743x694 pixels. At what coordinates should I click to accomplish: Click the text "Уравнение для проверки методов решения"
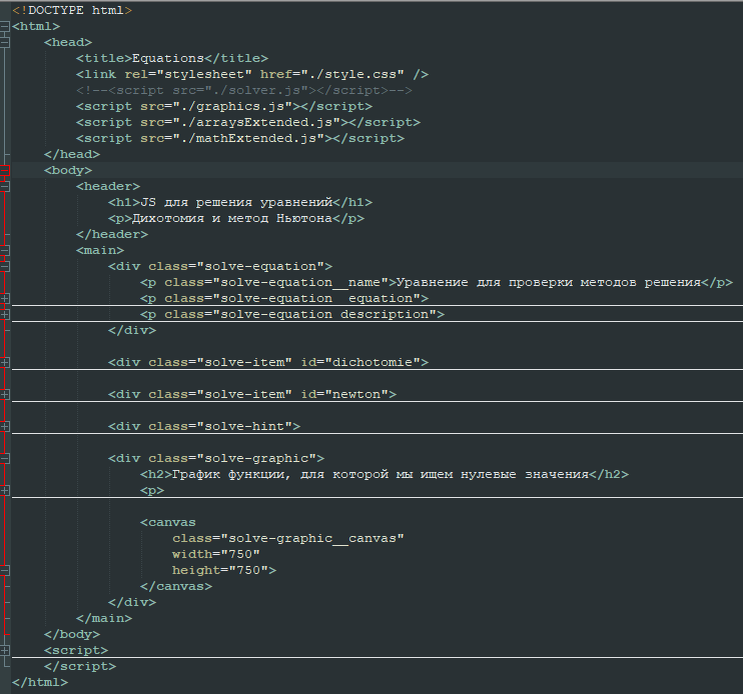(x=548, y=283)
